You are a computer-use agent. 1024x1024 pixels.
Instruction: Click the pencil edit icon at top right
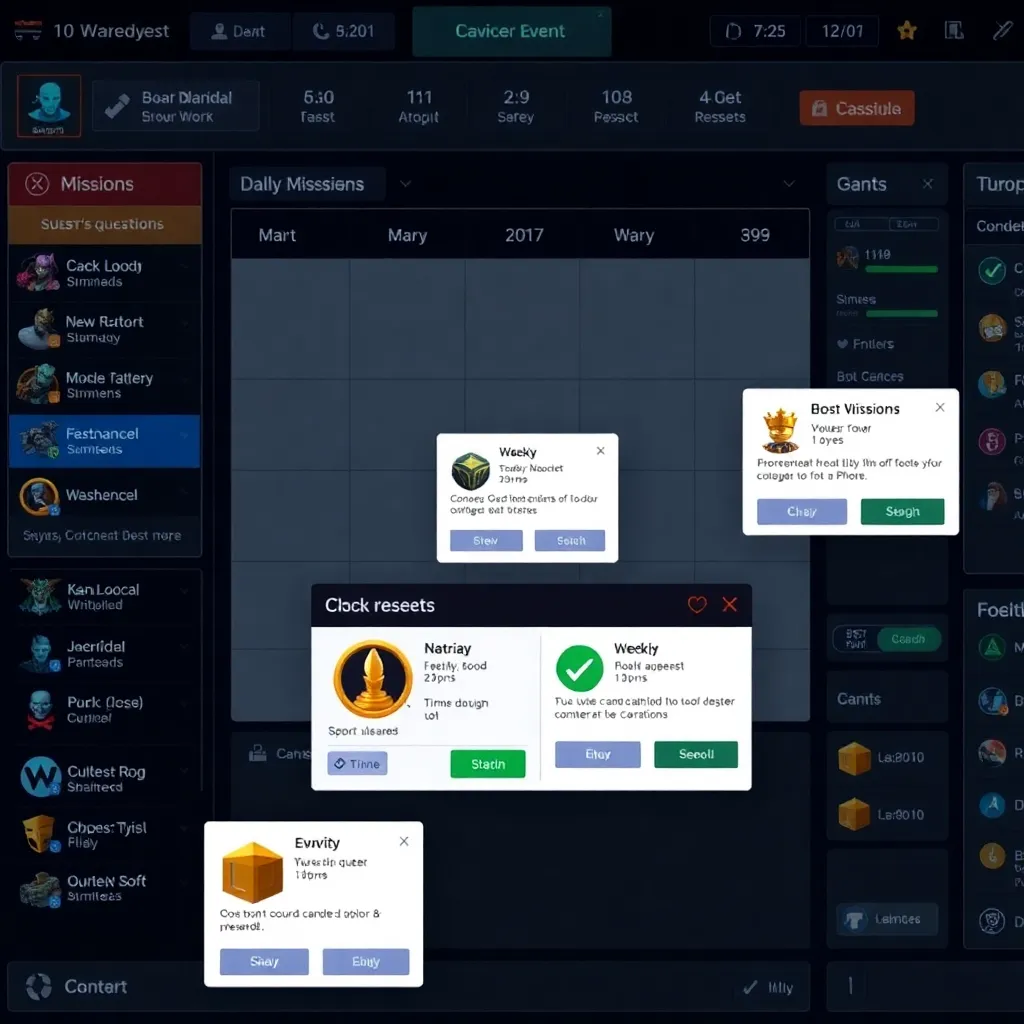click(1002, 31)
